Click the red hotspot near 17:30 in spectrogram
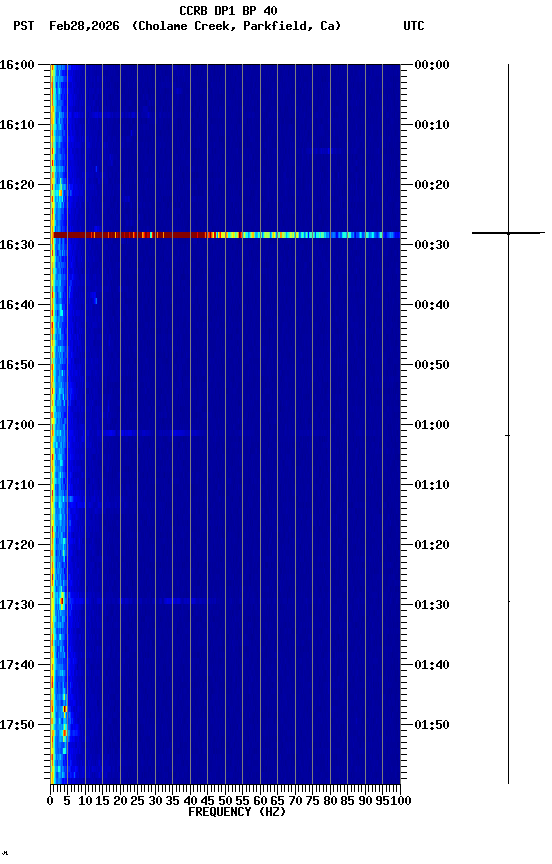The height and width of the screenshot is (864, 552). [x=62, y=601]
